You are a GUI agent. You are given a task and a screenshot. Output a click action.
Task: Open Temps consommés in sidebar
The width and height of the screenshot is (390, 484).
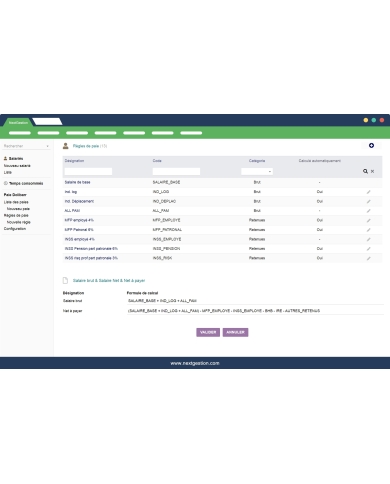coord(26,183)
